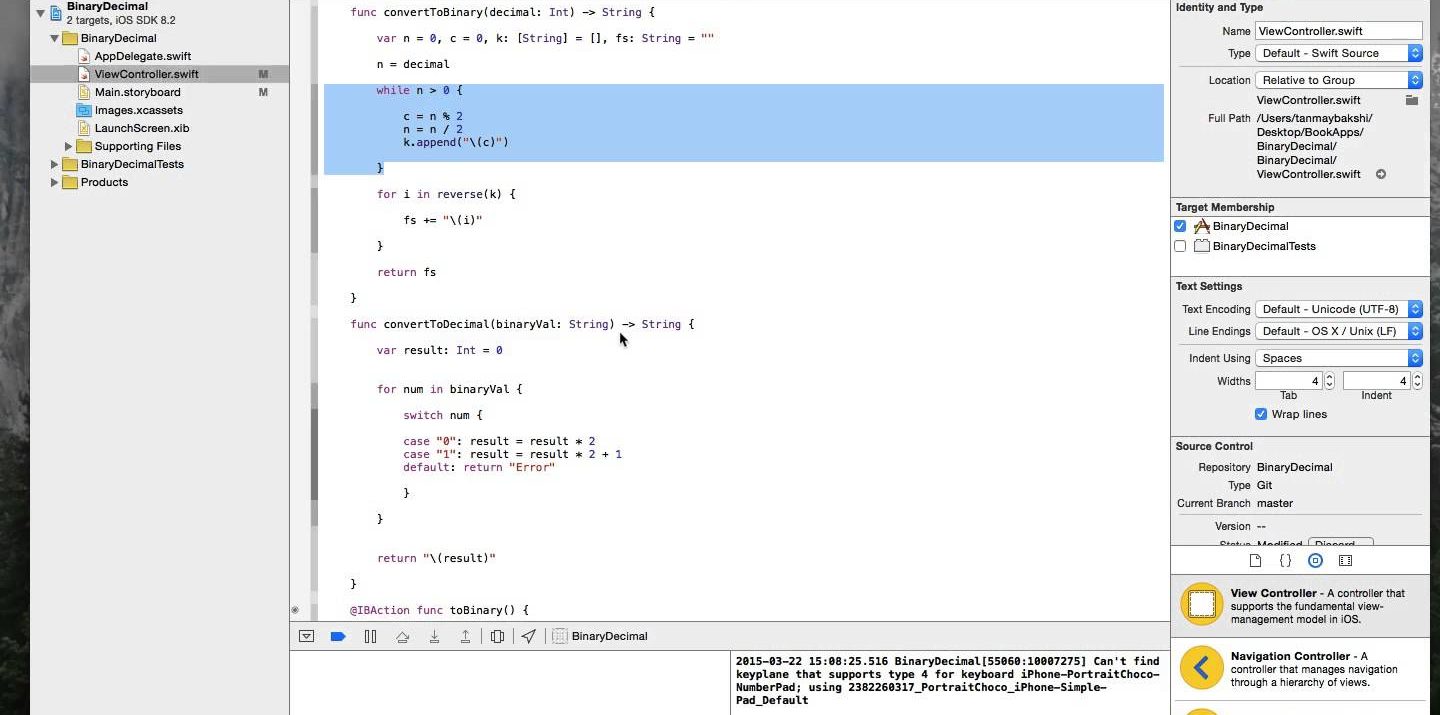Enable BinaryDecimalTests target membership
The image size is (1440, 715).
(1181, 246)
